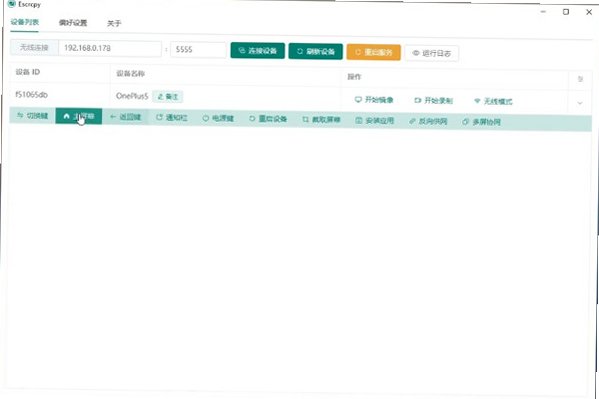Click the 无线连接 label
The height and width of the screenshot is (399, 599).
pyautogui.click(x=34, y=47)
